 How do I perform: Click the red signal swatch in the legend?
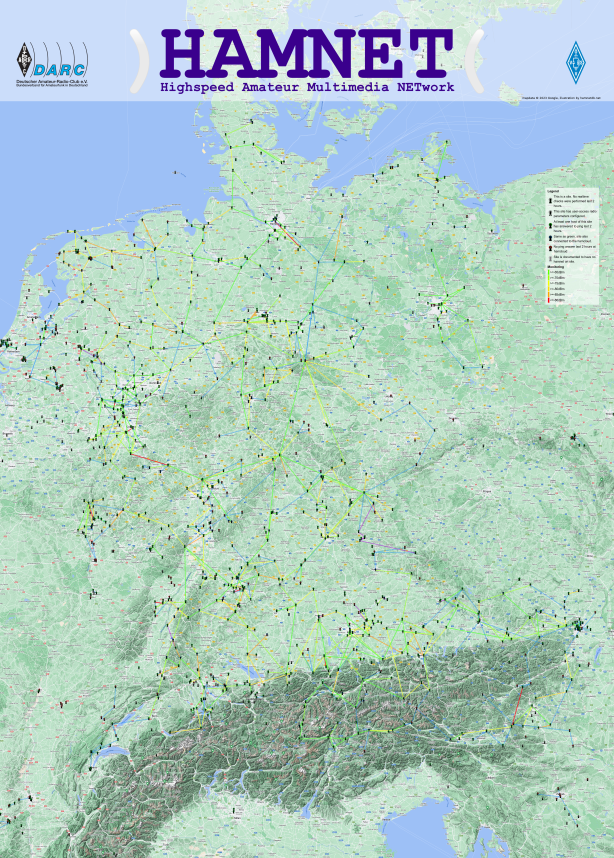pos(548,300)
